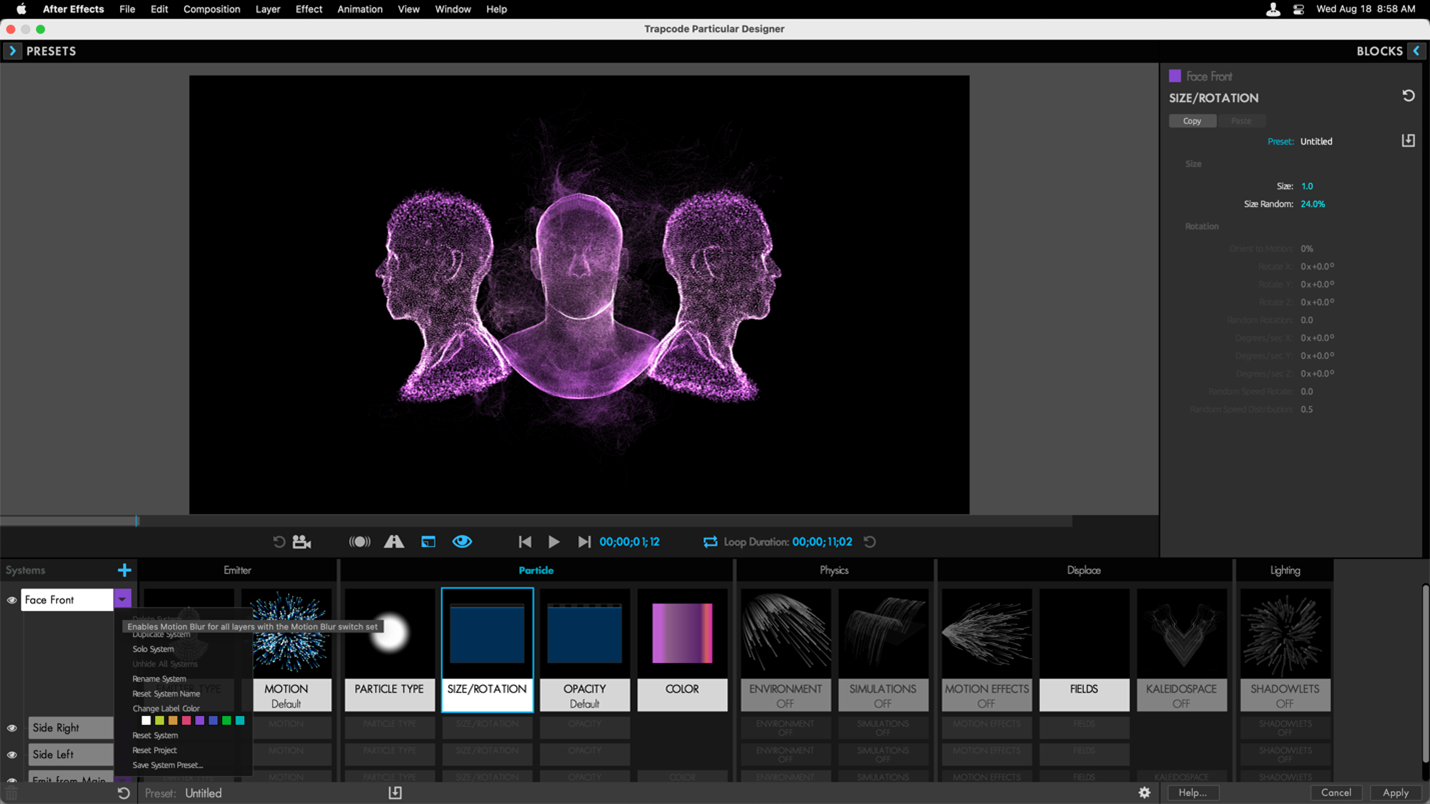Choose Reset Project menu entry
1430x804 pixels.
pyautogui.click(x=155, y=750)
